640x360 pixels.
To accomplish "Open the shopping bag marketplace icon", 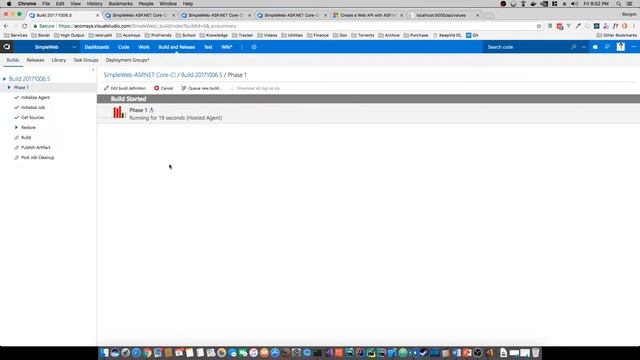I will [595, 47].
